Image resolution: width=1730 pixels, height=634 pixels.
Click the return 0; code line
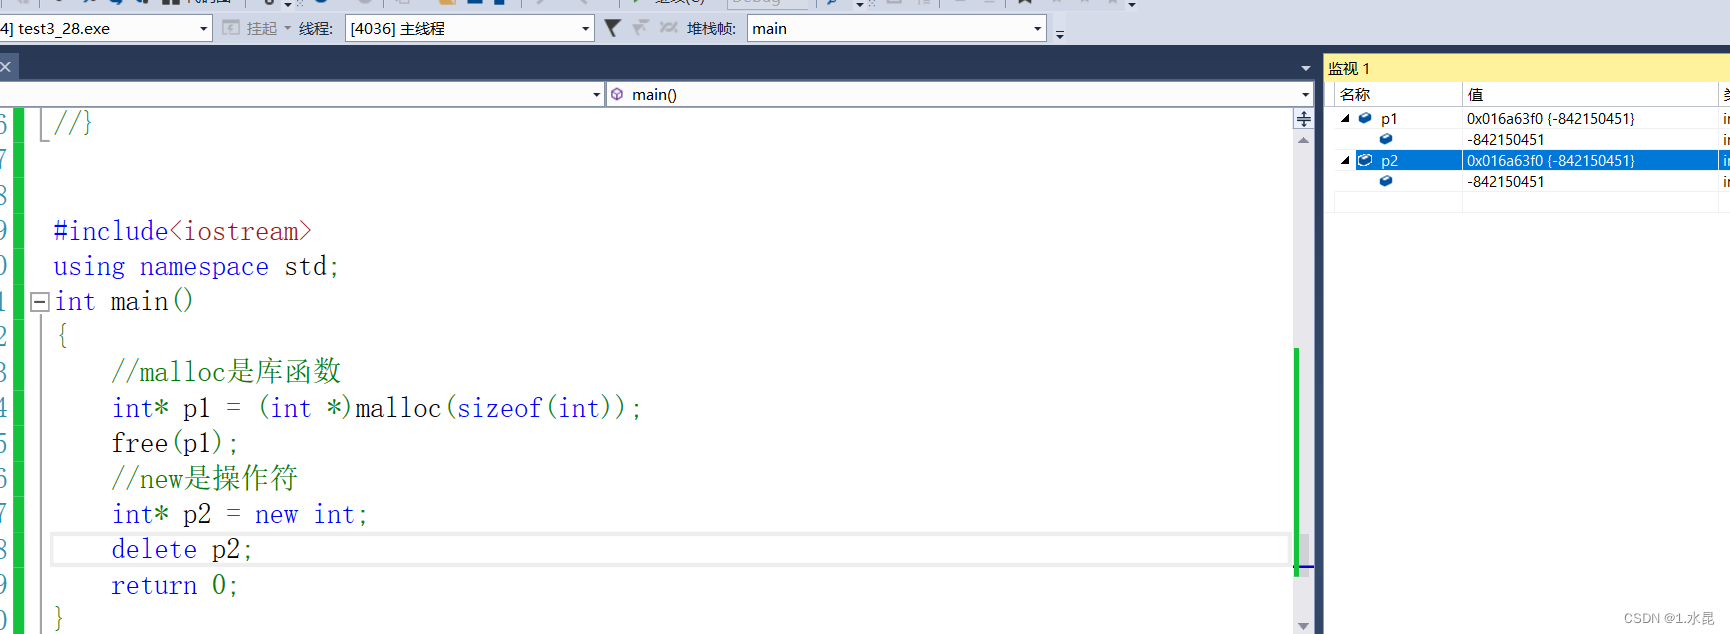click(x=175, y=585)
